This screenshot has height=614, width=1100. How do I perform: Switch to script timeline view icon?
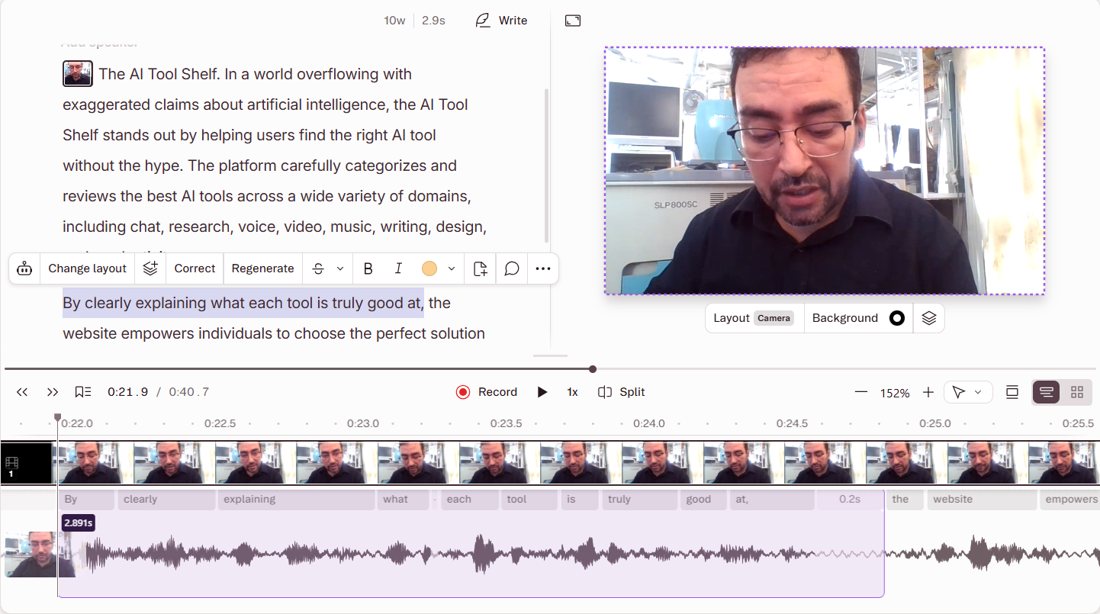coord(1046,392)
